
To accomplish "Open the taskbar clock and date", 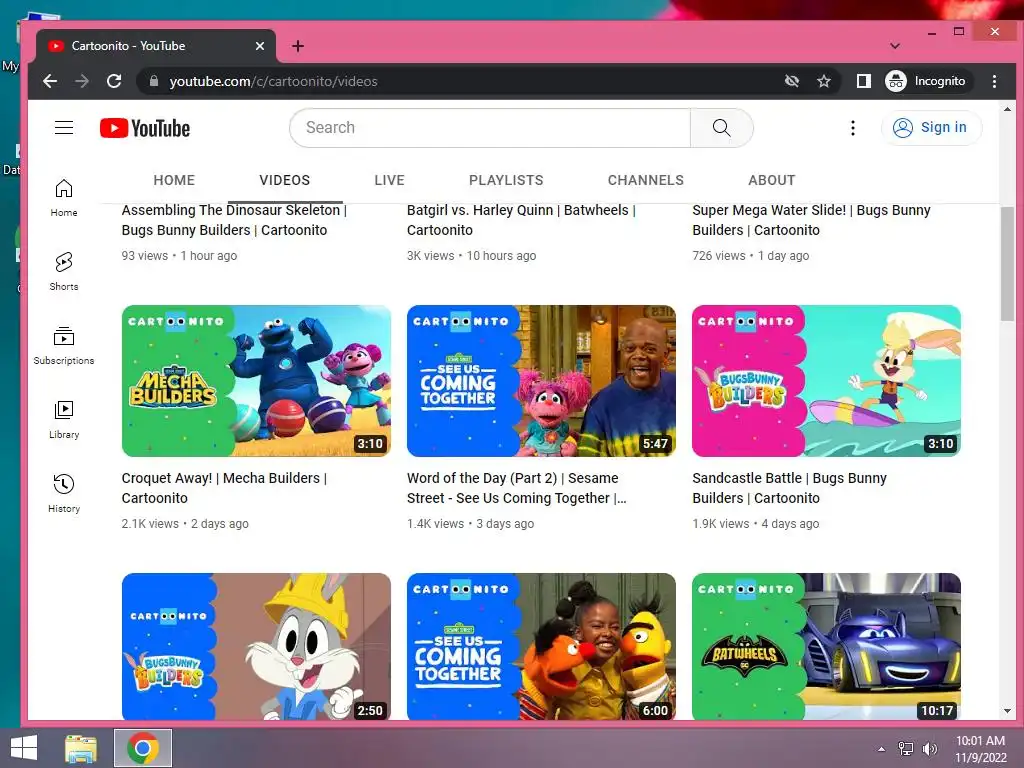I will point(981,749).
